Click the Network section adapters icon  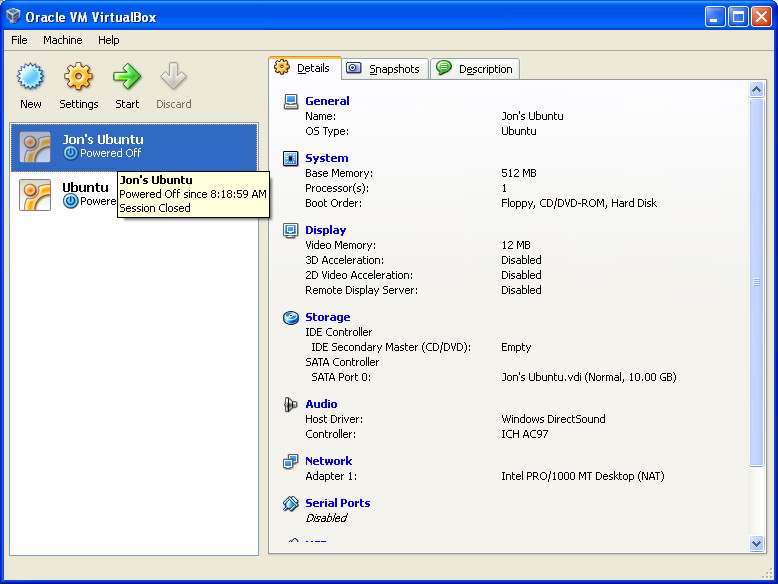tap(291, 461)
